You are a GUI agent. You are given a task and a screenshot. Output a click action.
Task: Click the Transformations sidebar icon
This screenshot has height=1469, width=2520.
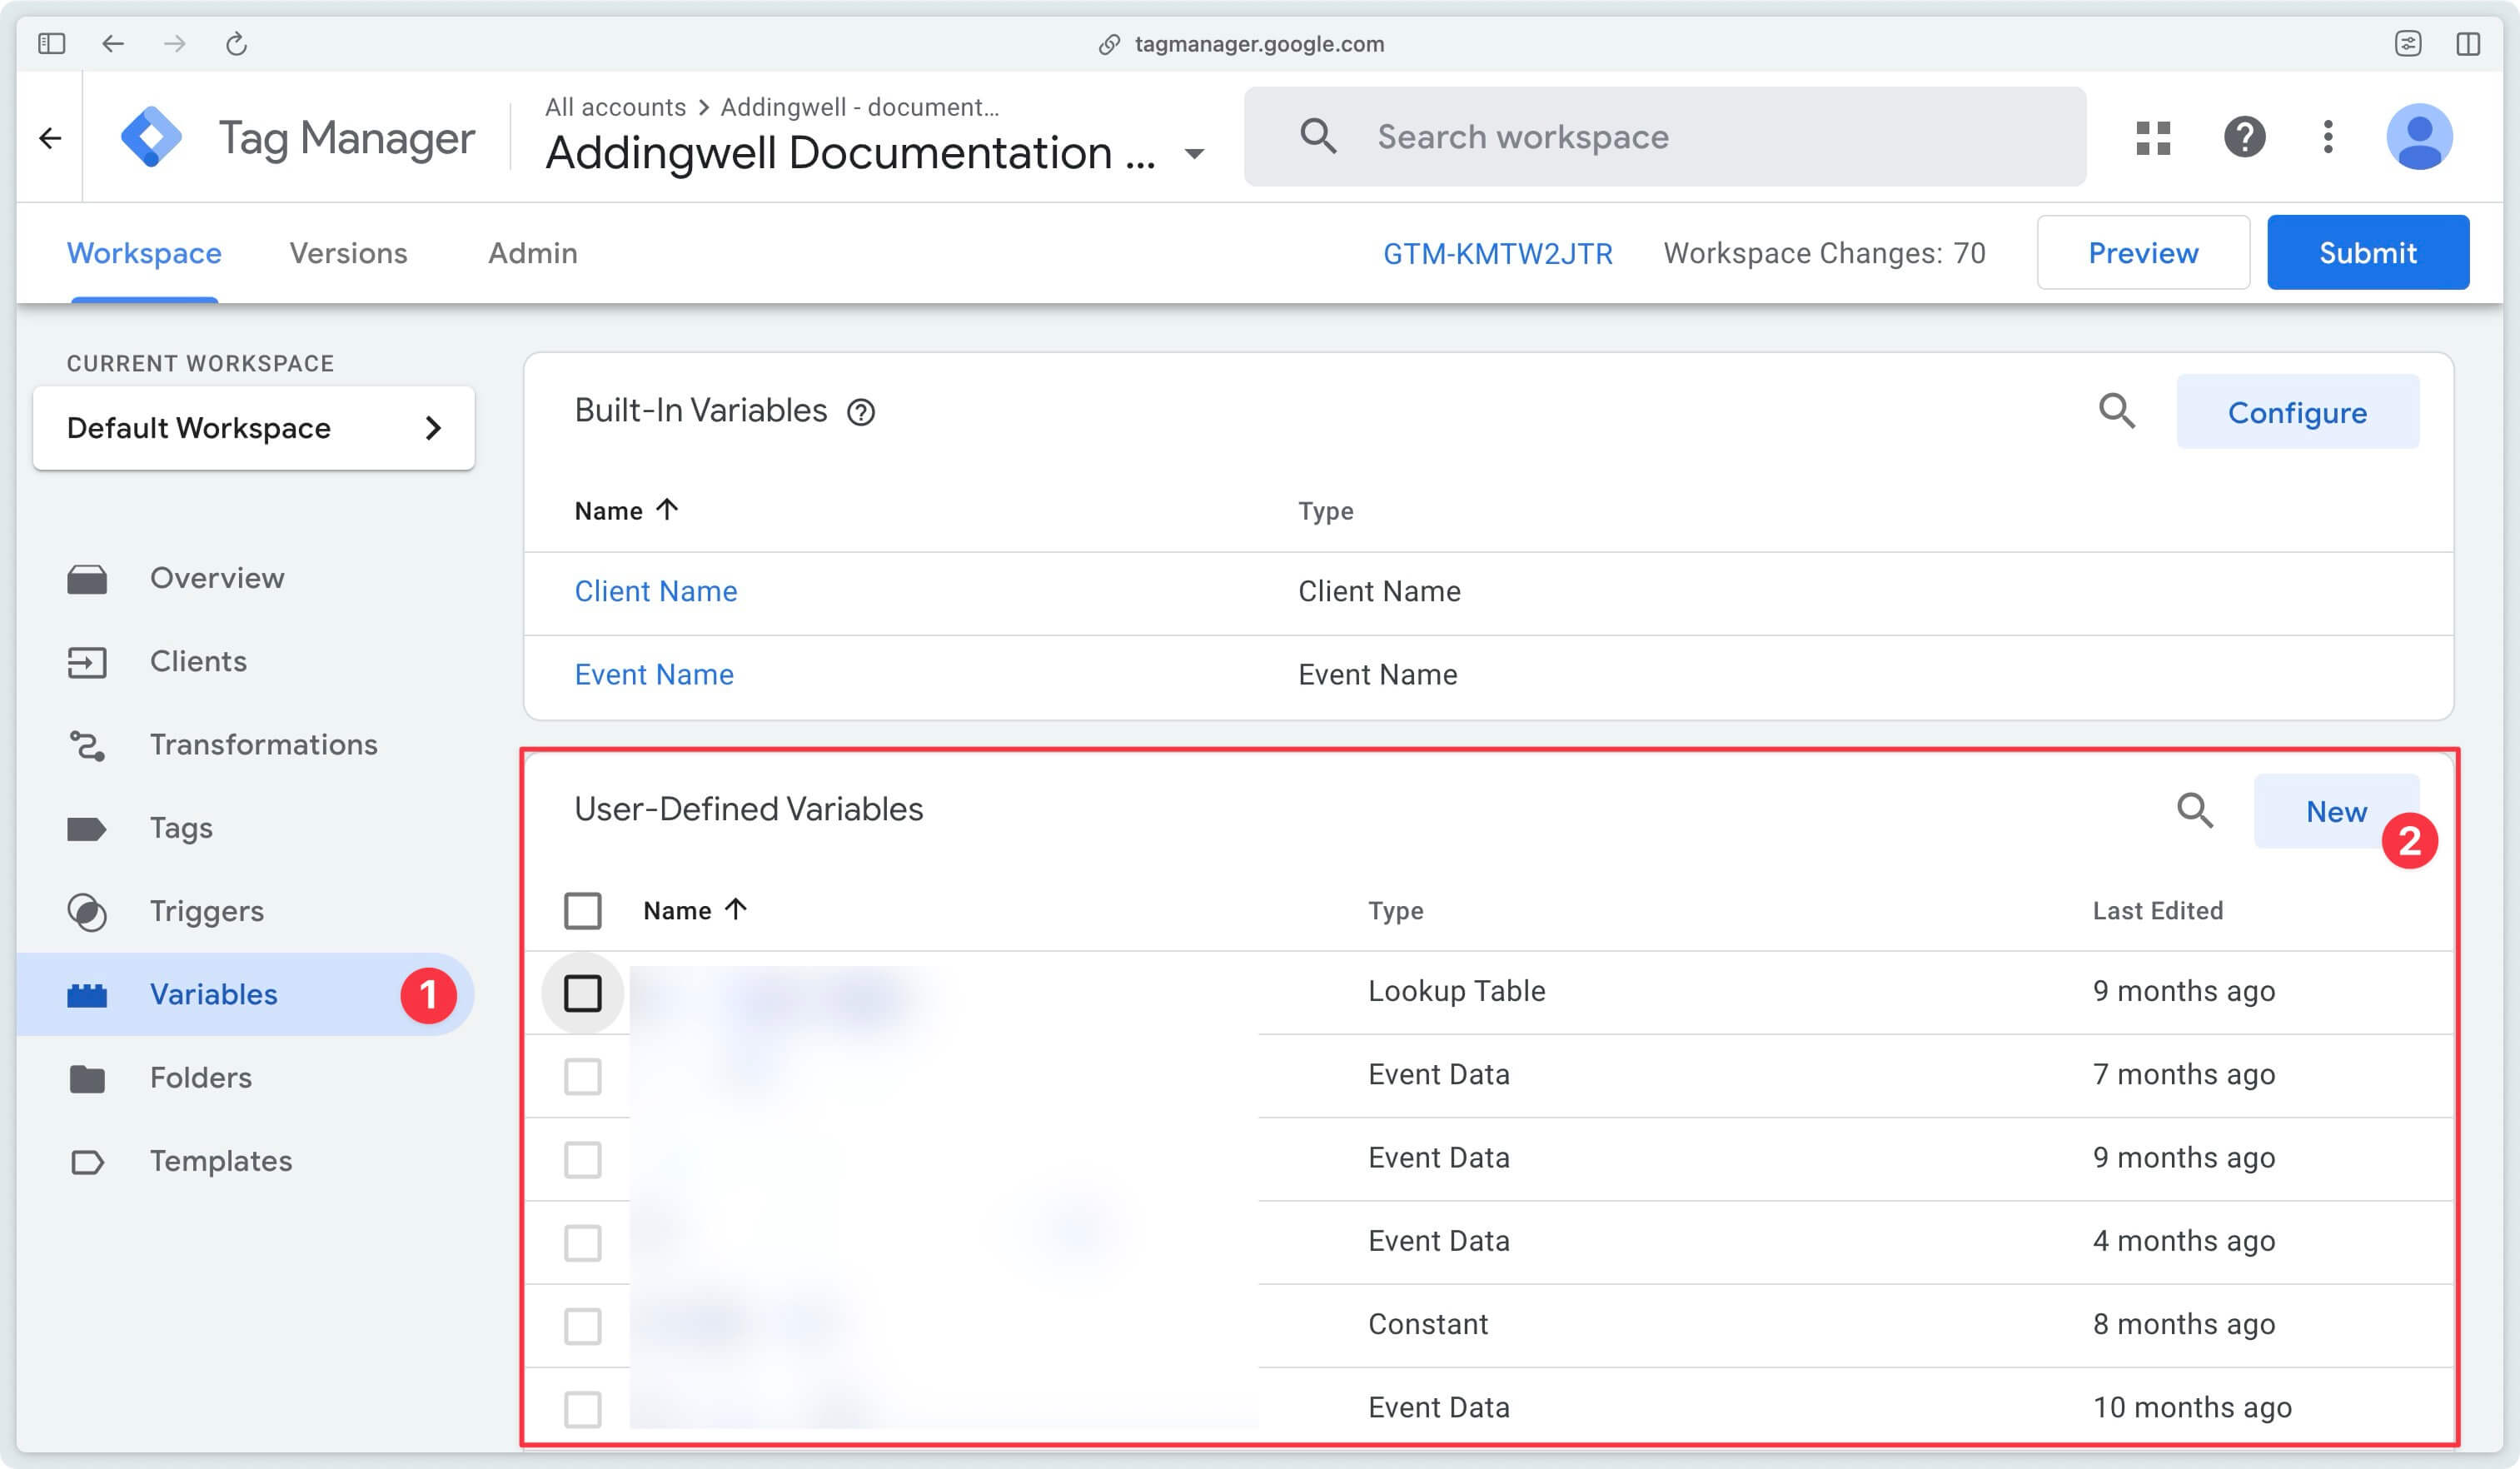click(87, 745)
